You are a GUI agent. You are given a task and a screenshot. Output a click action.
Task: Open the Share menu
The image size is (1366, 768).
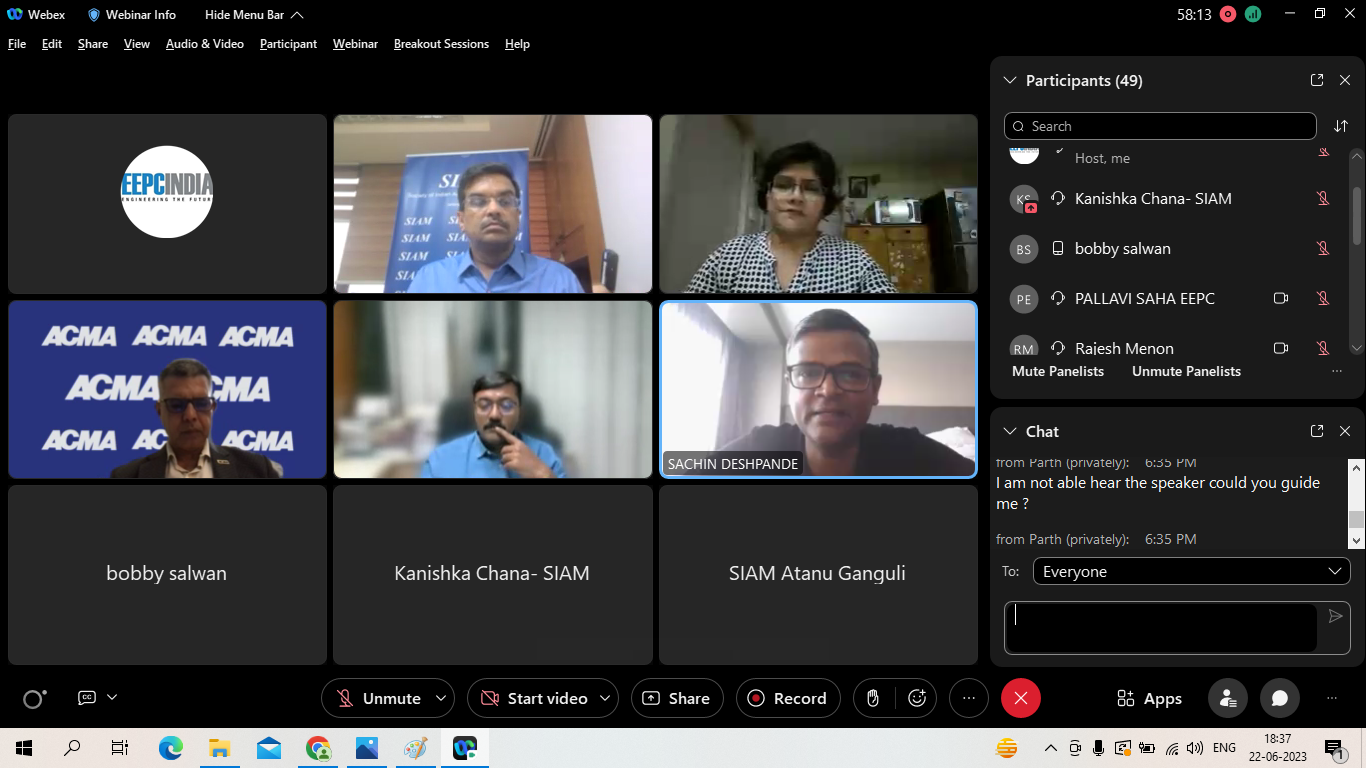click(93, 44)
